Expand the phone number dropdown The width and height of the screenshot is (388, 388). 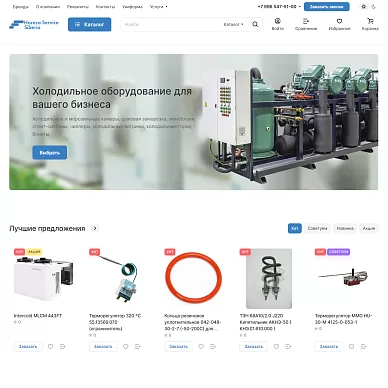click(299, 7)
